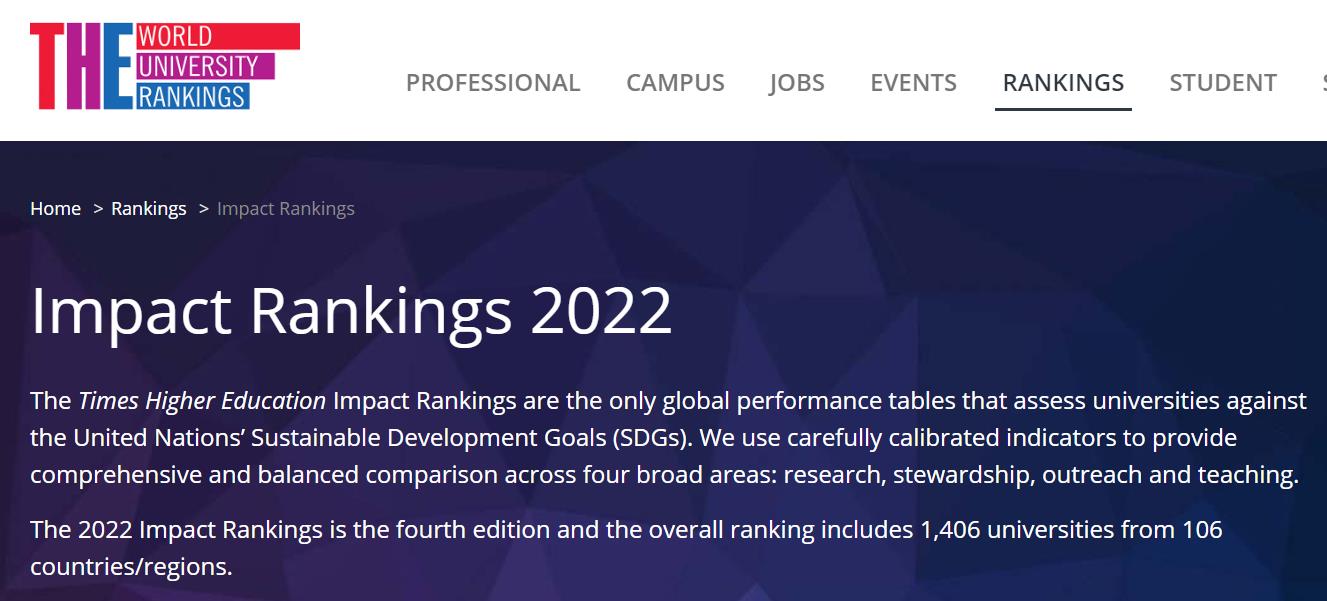This screenshot has width=1327, height=601.
Task: Click the large 'THE' letters in logo
Action: click(x=80, y=67)
